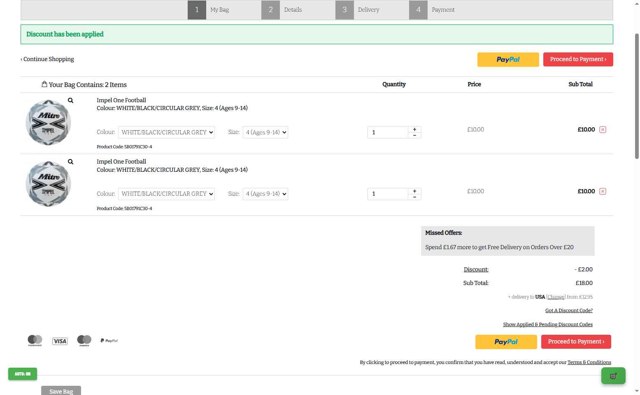Change the delivery country from USA
The image size is (640, 395).
(x=556, y=297)
